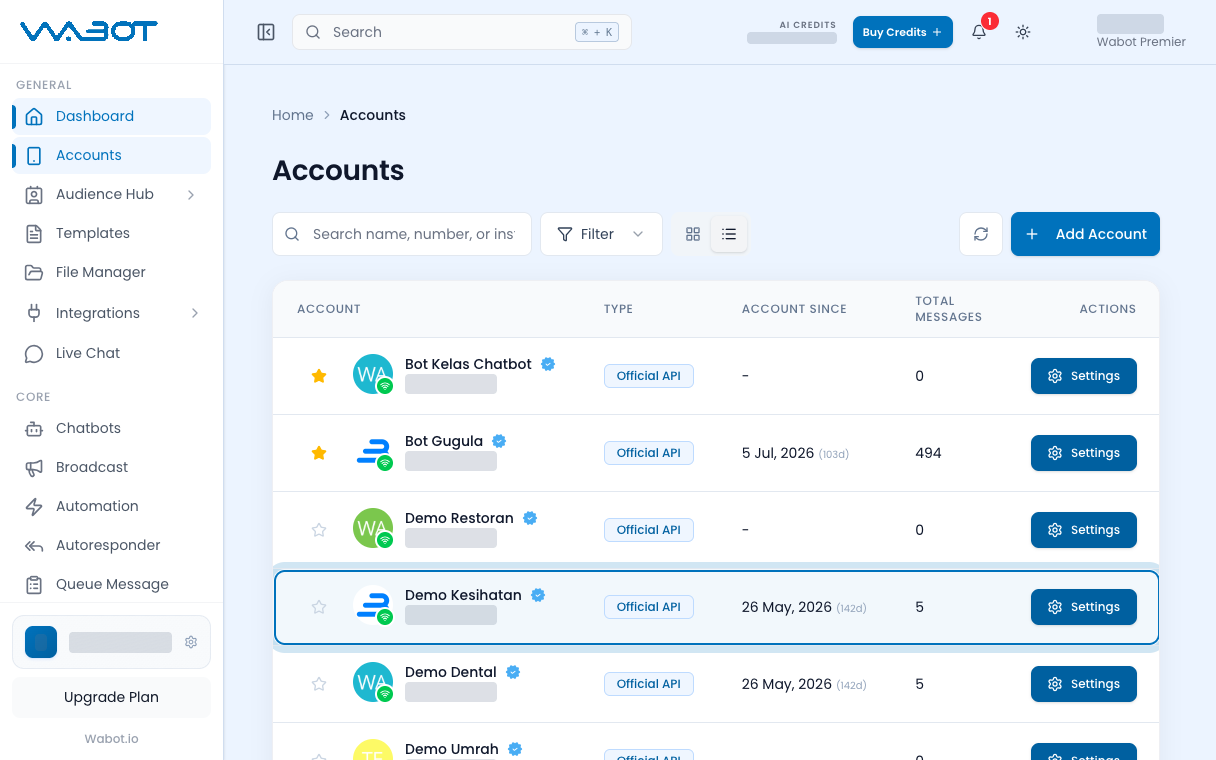Open Settings for Bot Kelas Chatbot

[1083, 376]
